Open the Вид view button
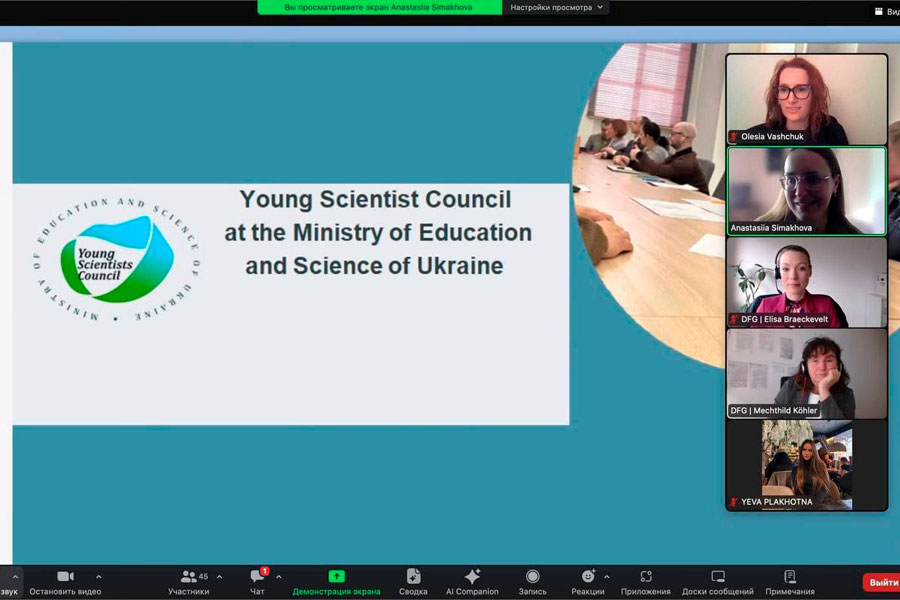Viewport: 900px width, 600px height. [x=887, y=11]
